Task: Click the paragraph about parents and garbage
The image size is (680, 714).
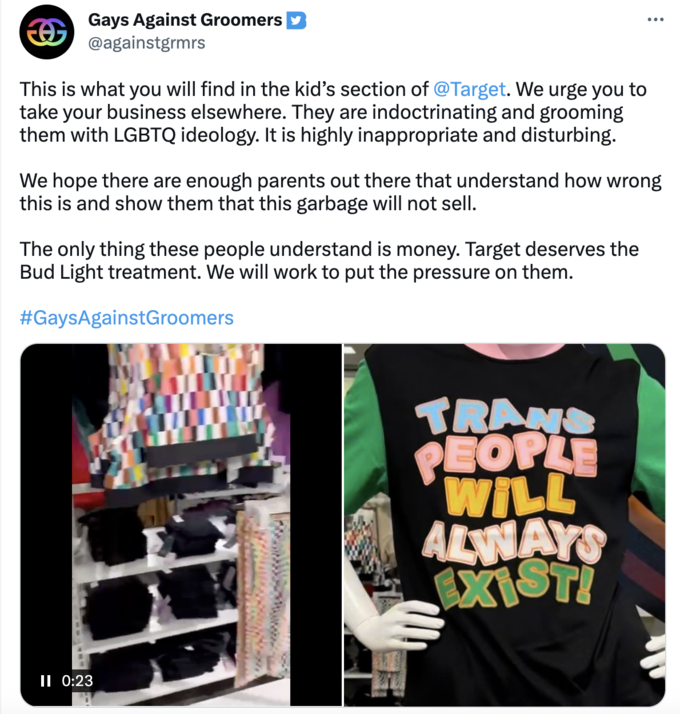Action: click(340, 192)
